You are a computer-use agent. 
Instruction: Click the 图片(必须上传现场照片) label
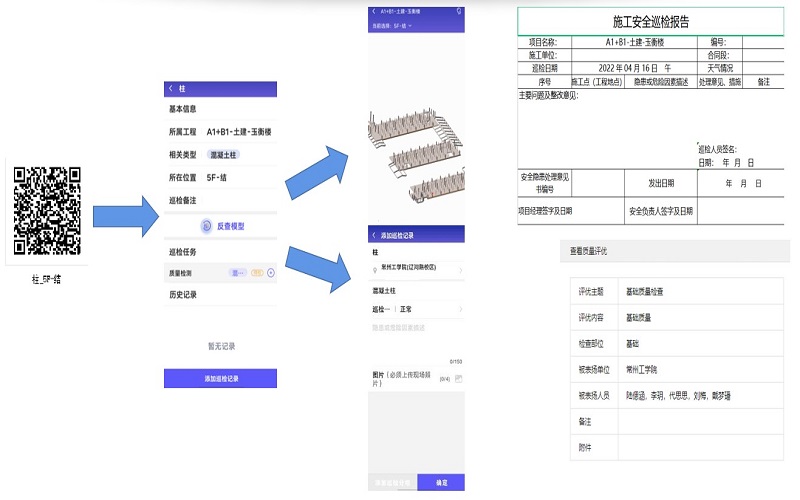click(x=402, y=379)
